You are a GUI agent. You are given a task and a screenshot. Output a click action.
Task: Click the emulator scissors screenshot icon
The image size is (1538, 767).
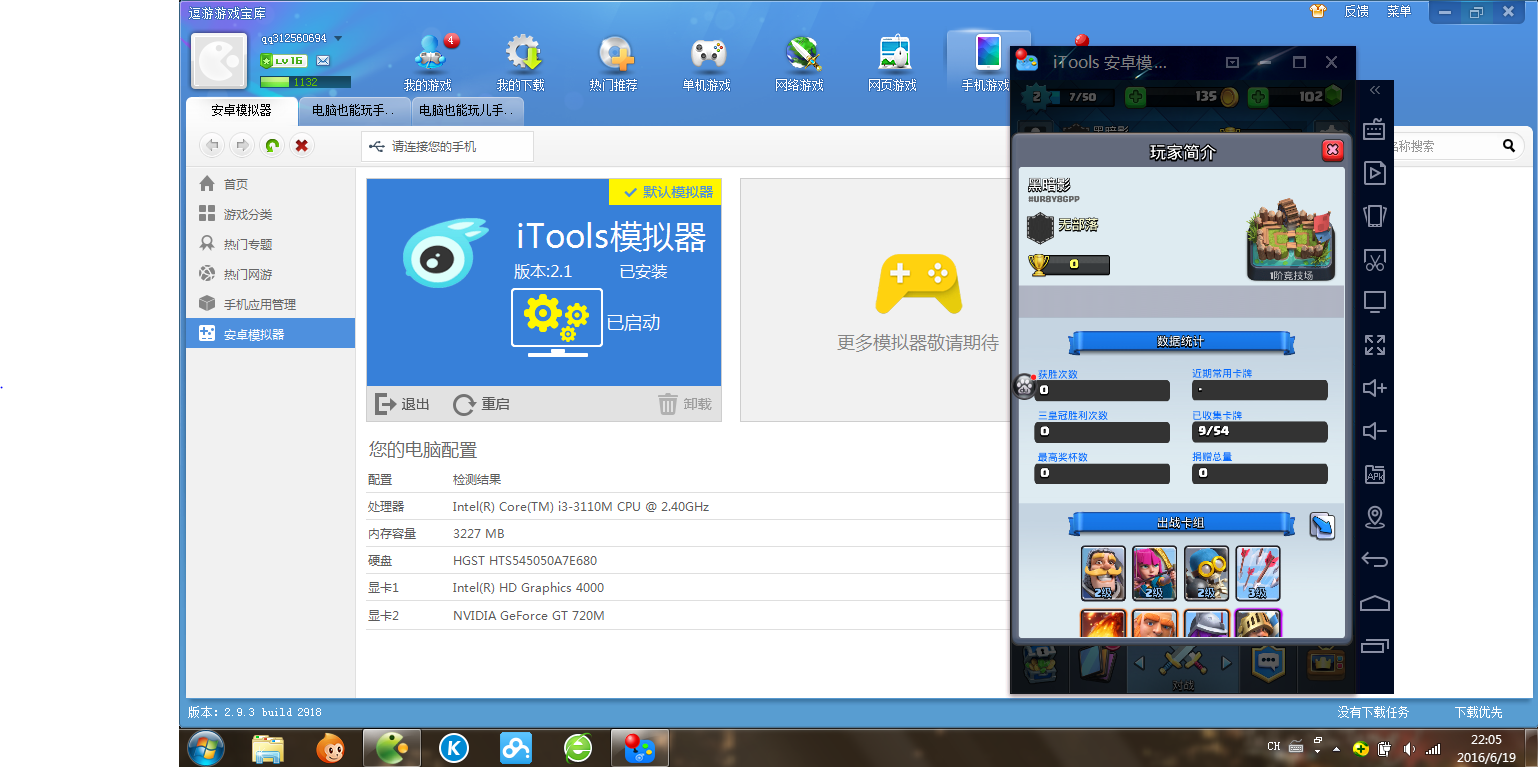point(1375,259)
